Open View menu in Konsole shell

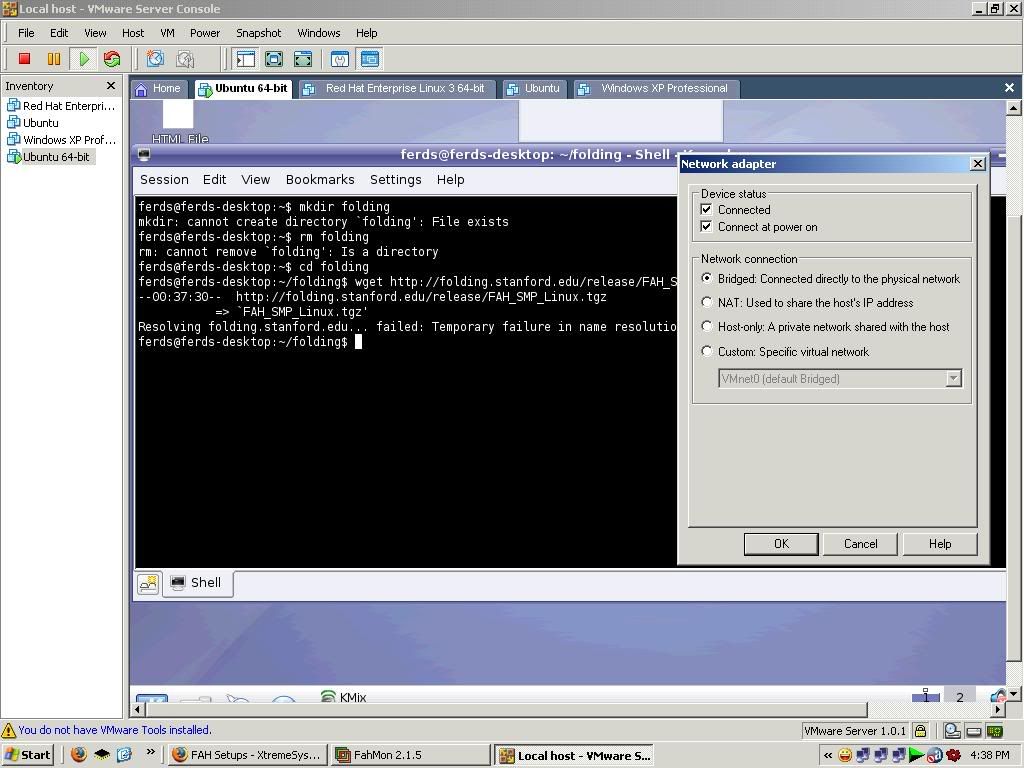(x=255, y=180)
